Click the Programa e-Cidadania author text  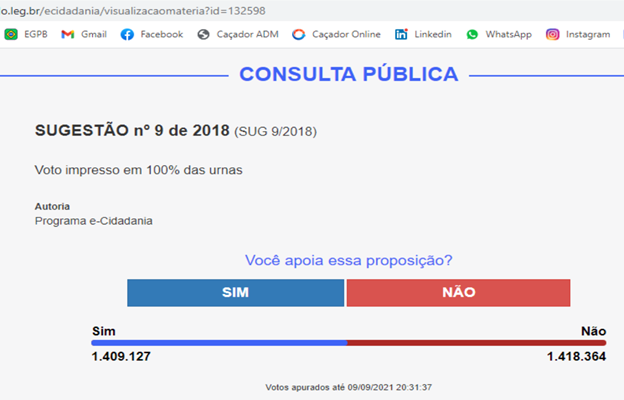(x=94, y=221)
